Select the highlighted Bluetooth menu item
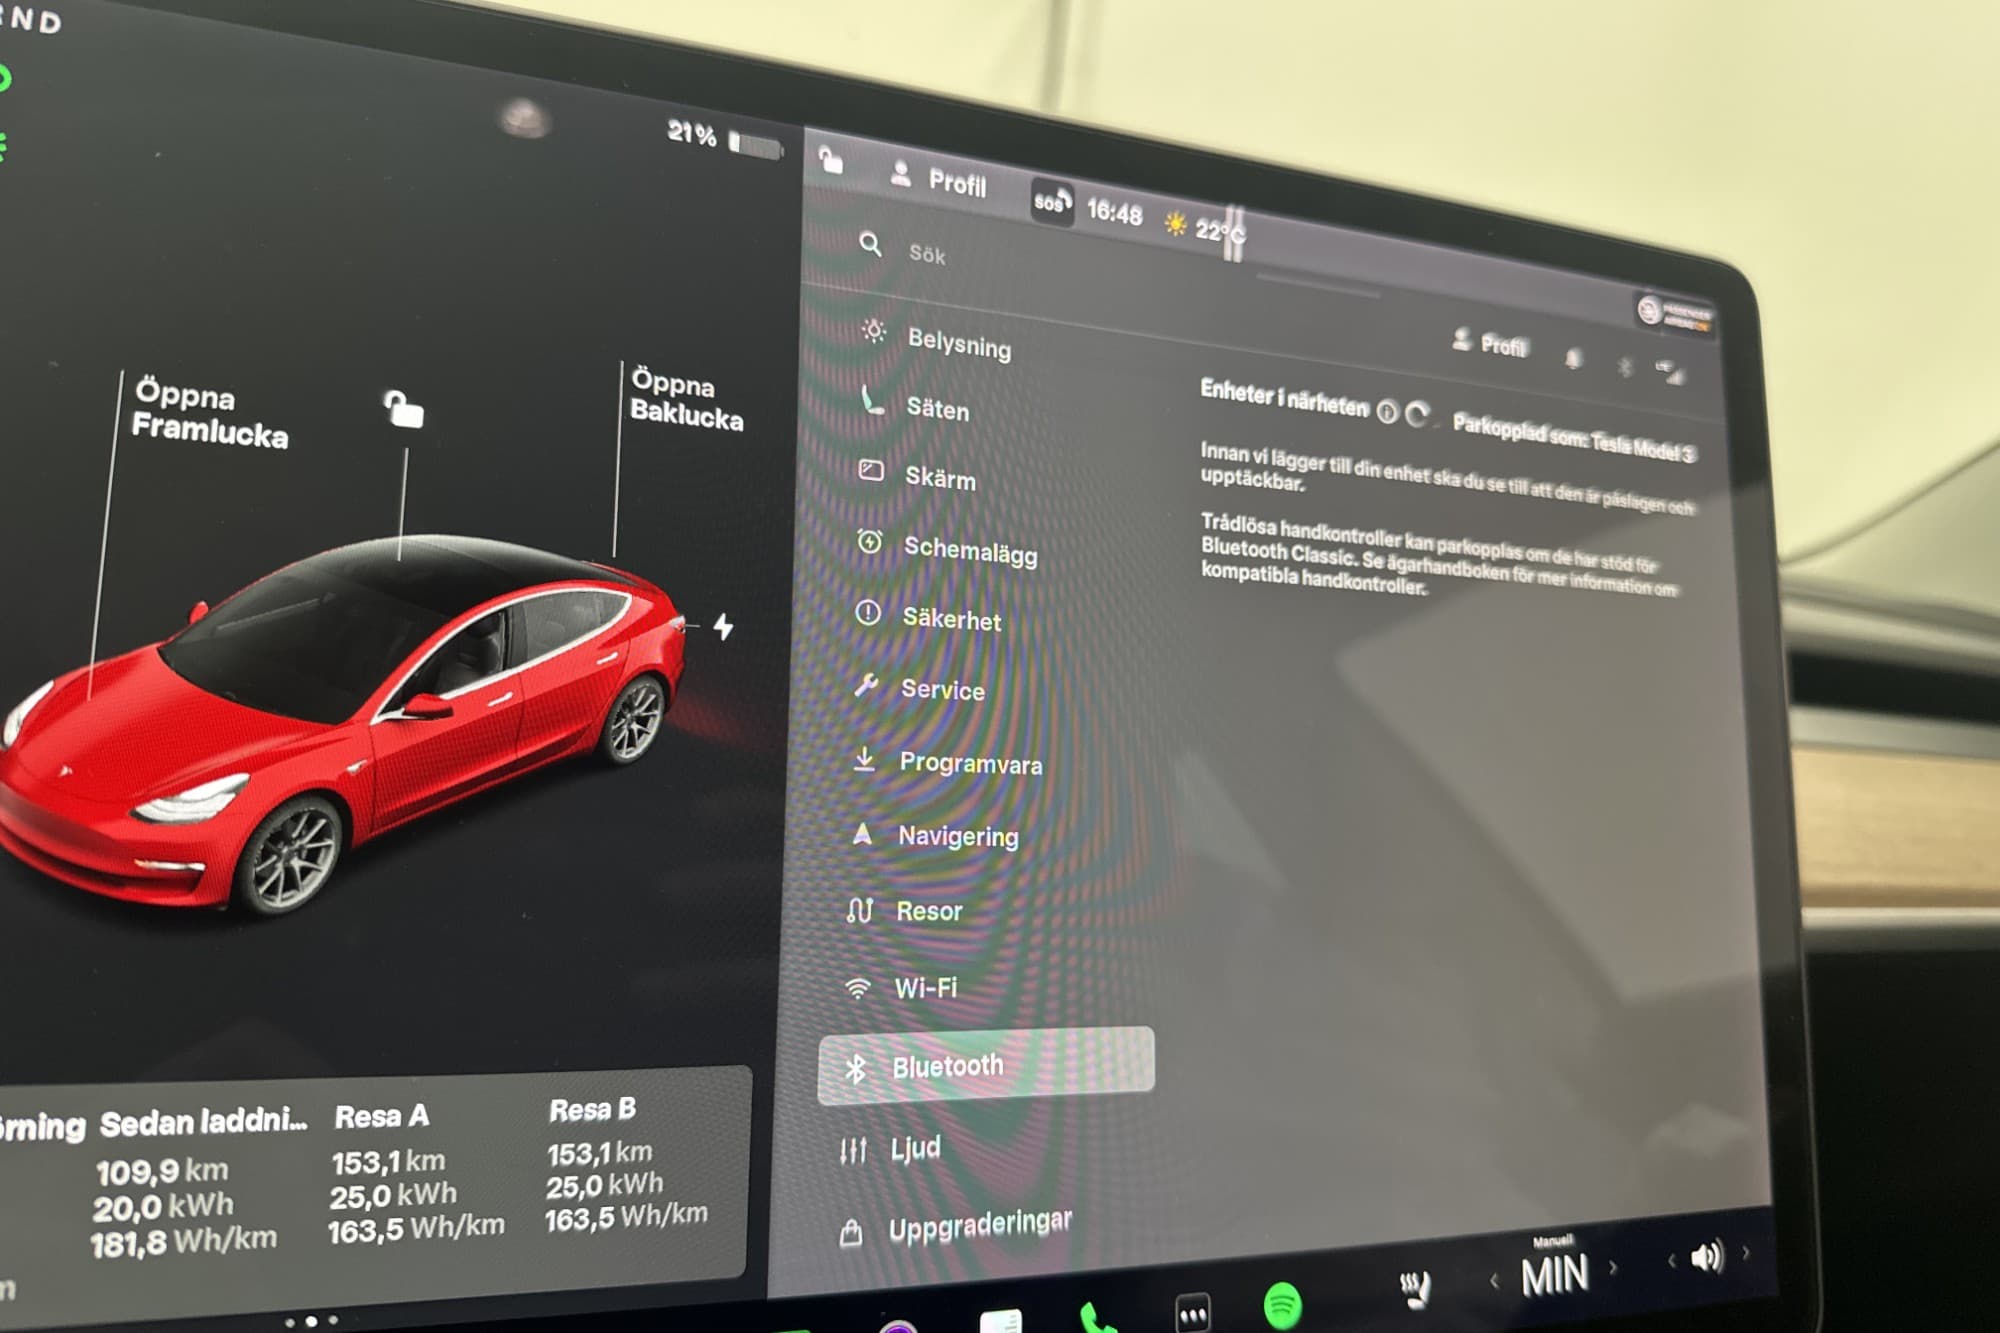Image resolution: width=2000 pixels, height=1333 pixels. click(x=986, y=1066)
